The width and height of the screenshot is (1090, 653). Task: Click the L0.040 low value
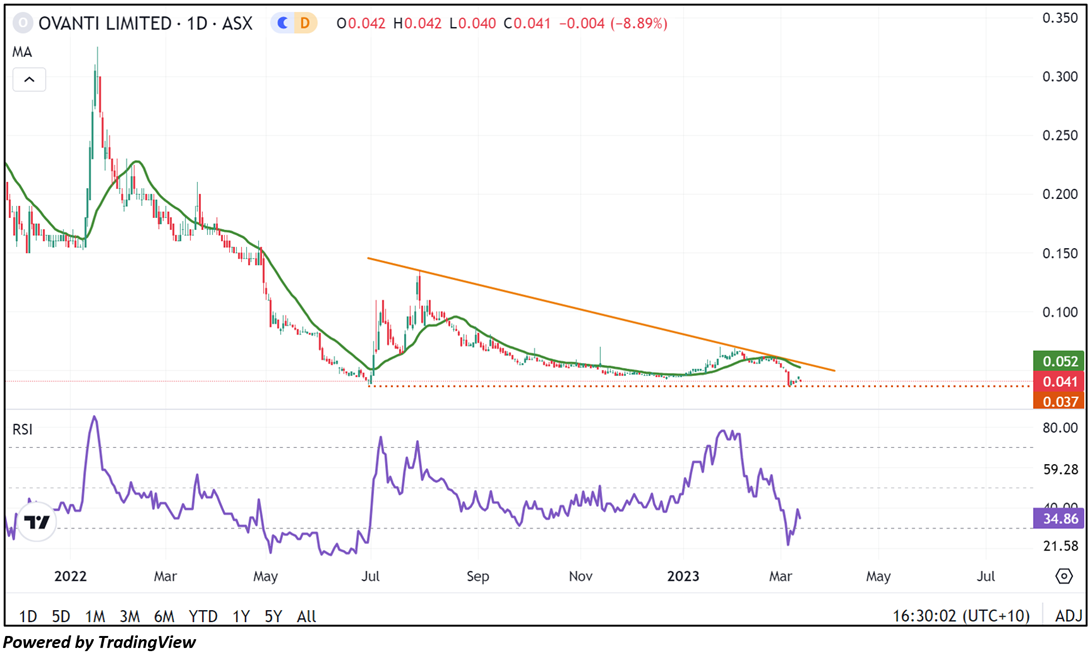(x=473, y=23)
